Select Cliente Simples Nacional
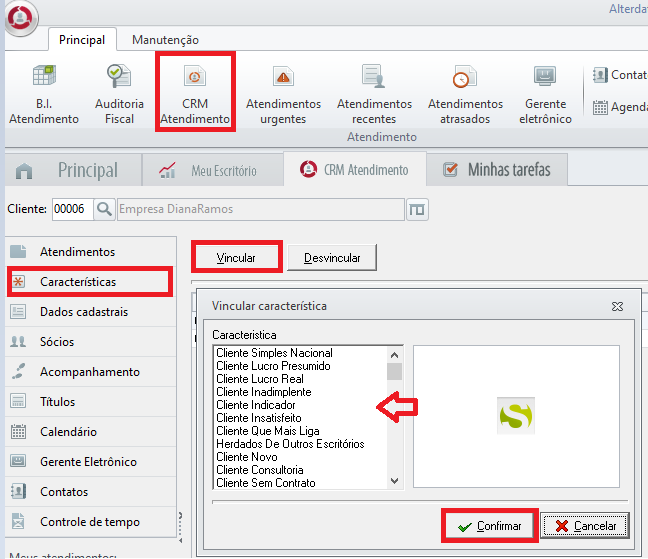The width and height of the screenshot is (648, 559). (x=274, y=353)
